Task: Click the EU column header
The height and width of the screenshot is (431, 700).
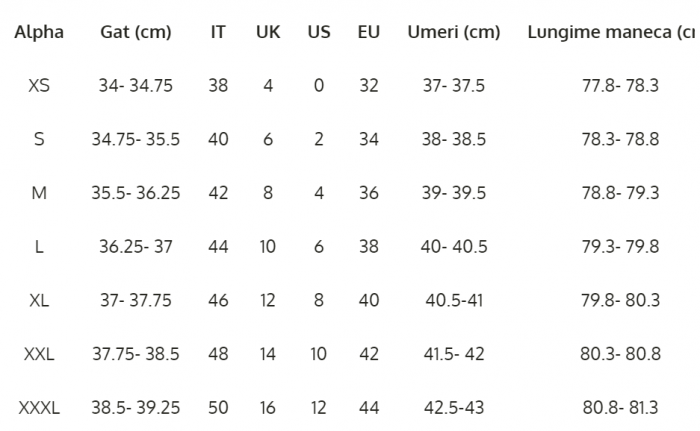Action: tap(369, 32)
